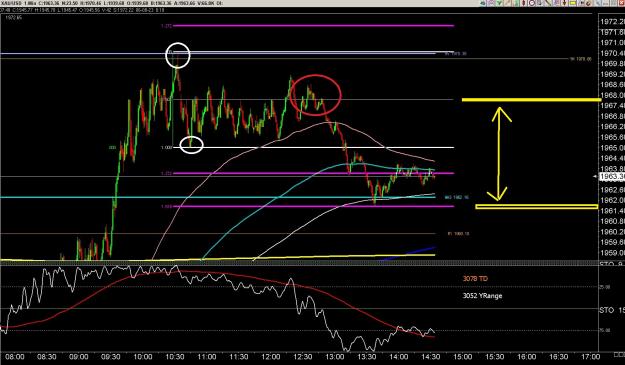Click the 1.000 Fibonacci level label
Viewport: 625px width, 365px height.
166,147
